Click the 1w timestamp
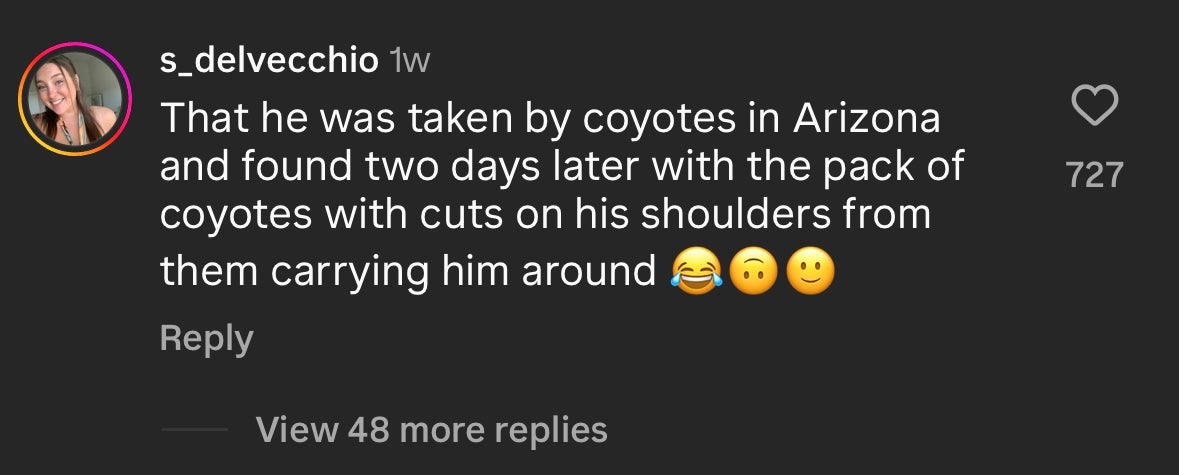Viewport: 1179px width, 475px height. (x=408, y=62)
